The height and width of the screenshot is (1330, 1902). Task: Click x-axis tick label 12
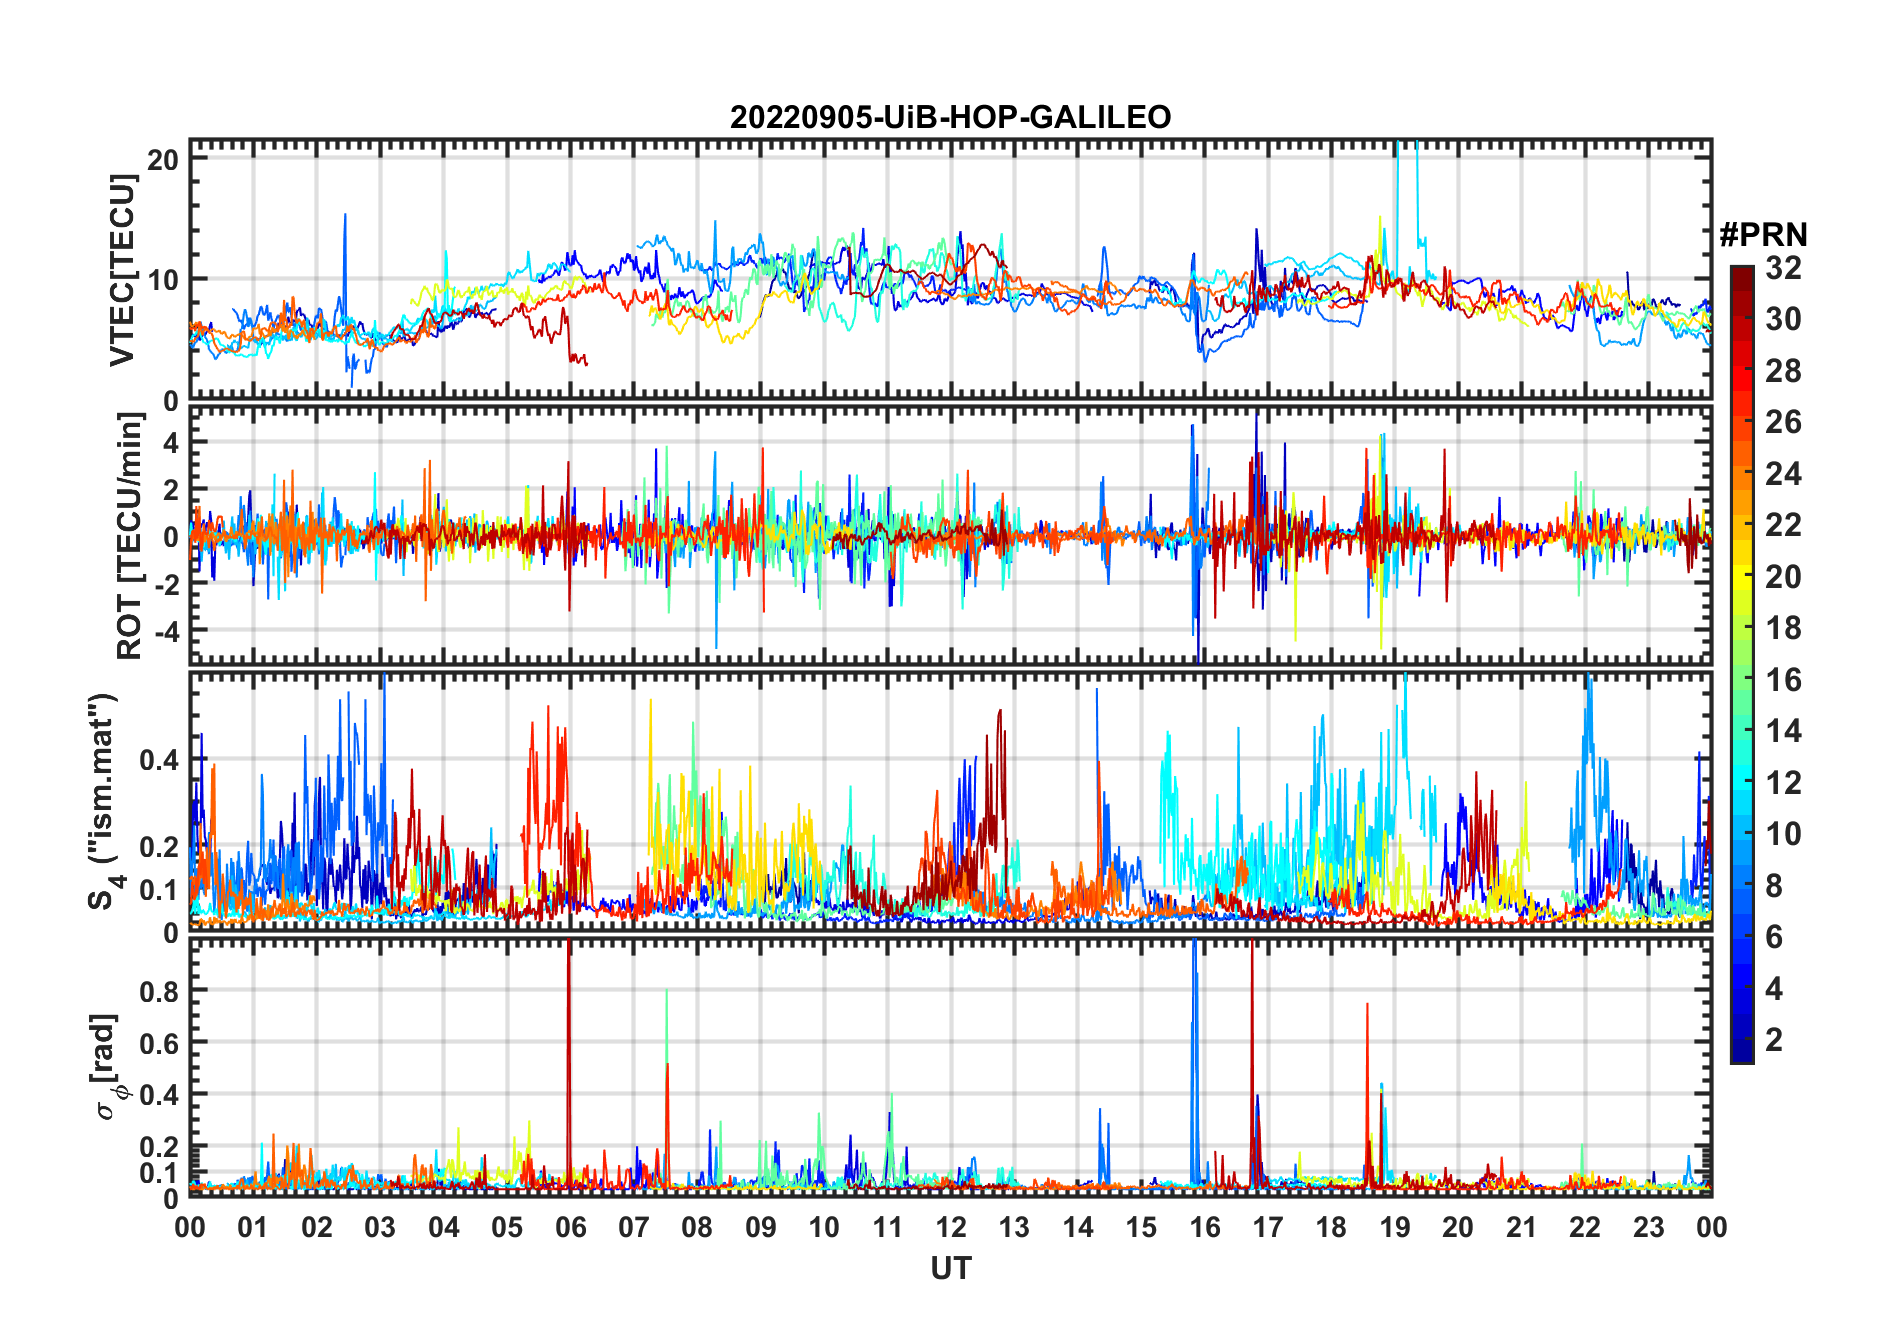[x=951, y=1228]
